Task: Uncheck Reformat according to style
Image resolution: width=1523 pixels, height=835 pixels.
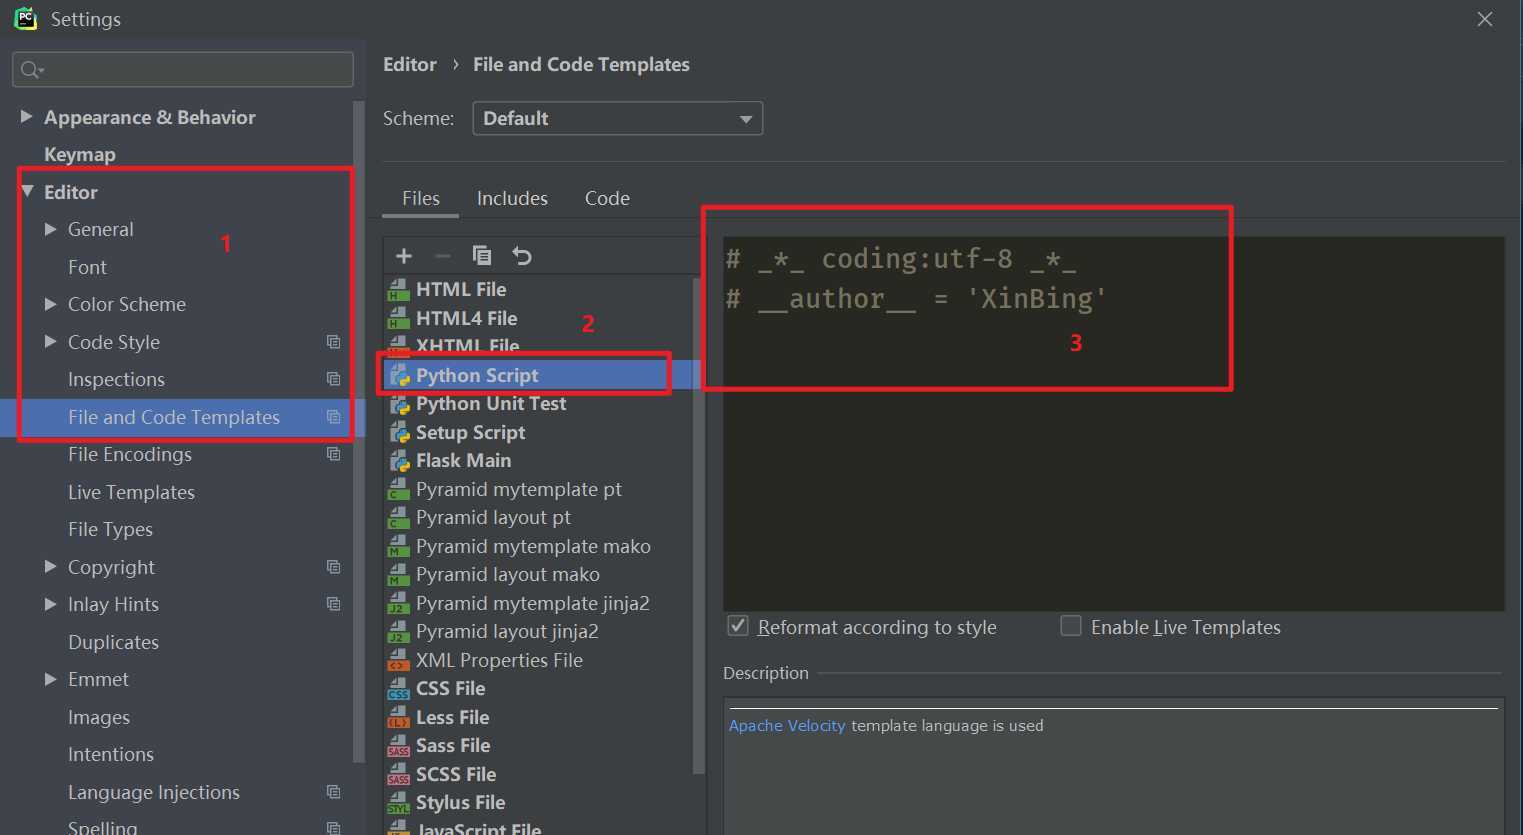Action: click(x=738, y=626)
